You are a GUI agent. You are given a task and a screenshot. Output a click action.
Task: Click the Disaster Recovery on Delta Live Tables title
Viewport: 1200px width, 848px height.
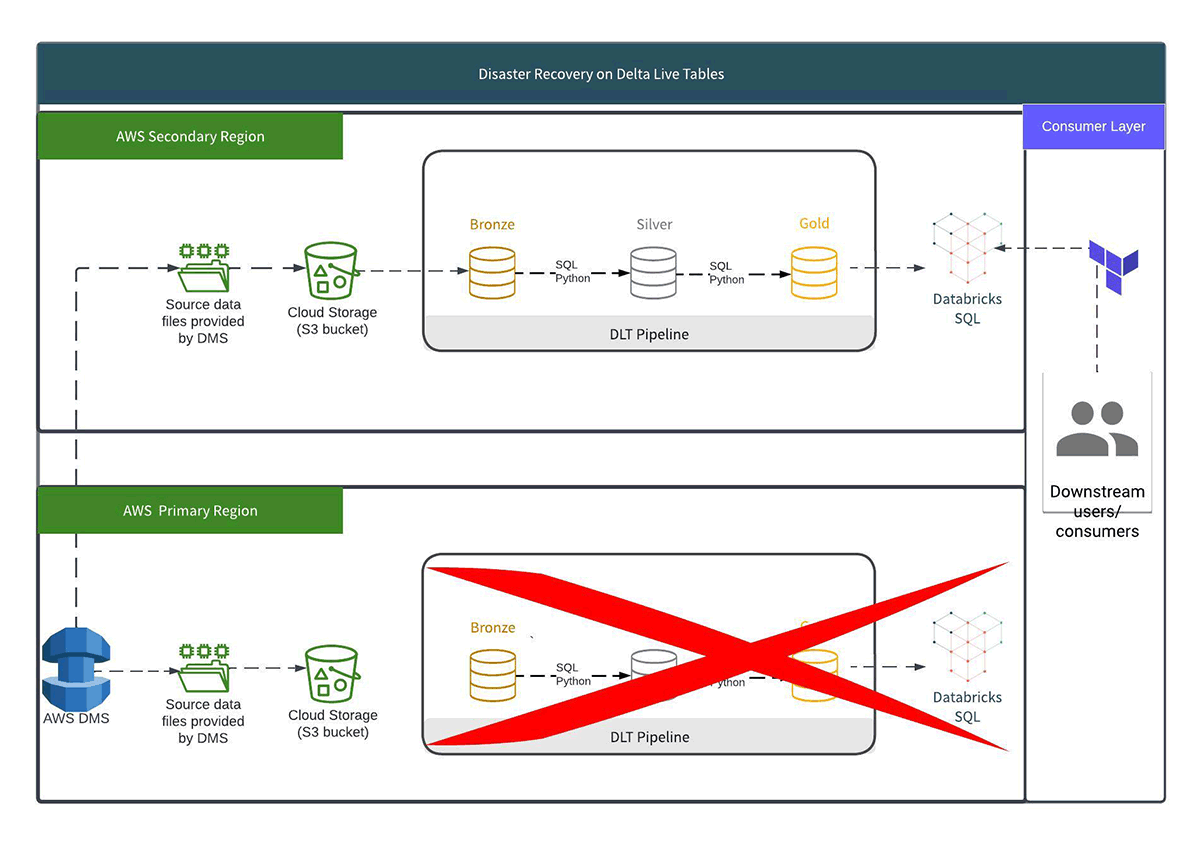coord(601,73)
